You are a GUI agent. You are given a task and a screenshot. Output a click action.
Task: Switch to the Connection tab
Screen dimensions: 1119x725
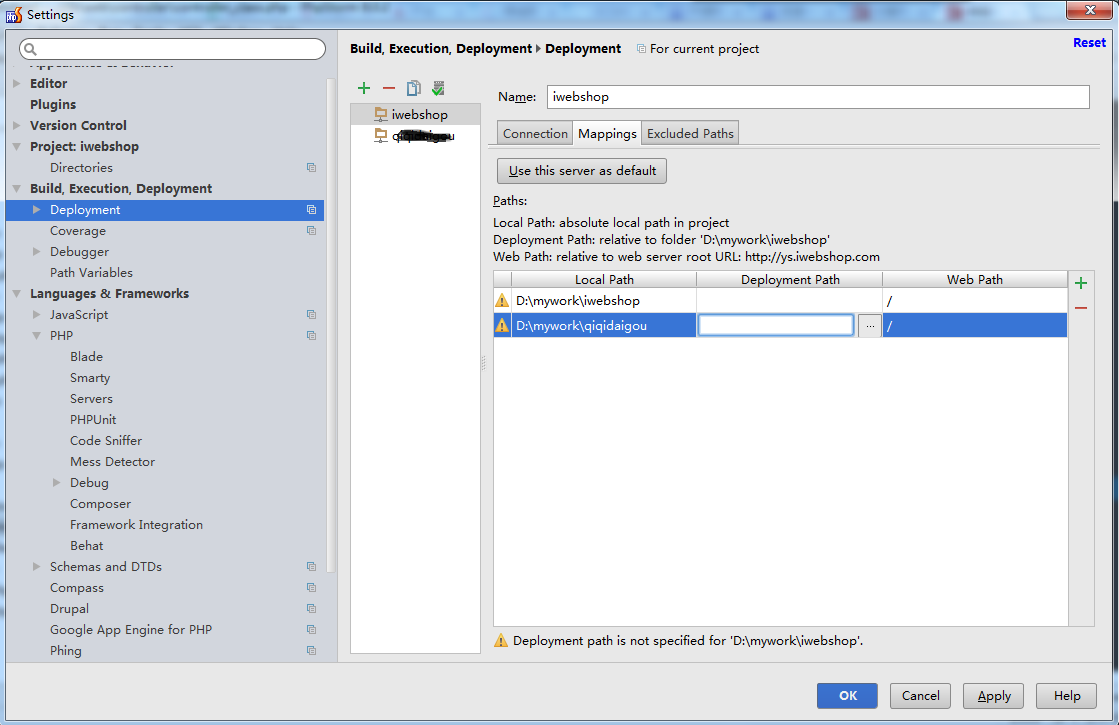534,132
